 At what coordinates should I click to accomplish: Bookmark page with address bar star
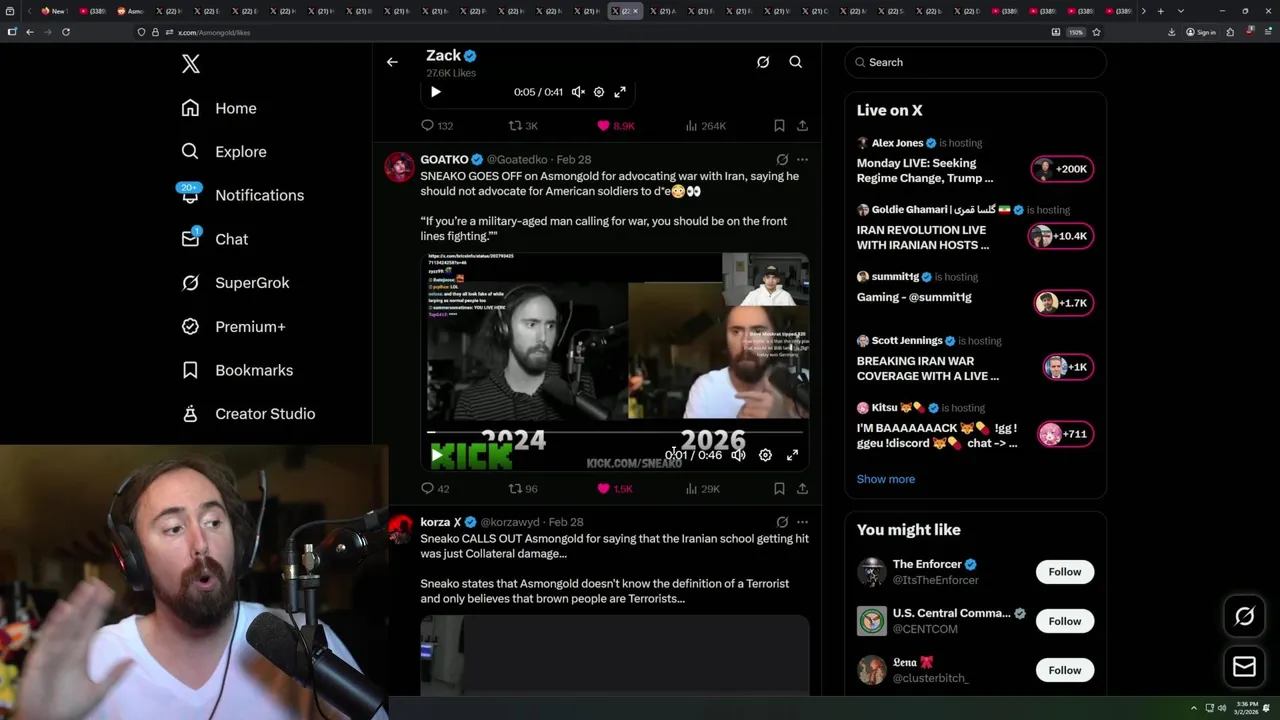pyautogui.click(x=1096, y=32)
